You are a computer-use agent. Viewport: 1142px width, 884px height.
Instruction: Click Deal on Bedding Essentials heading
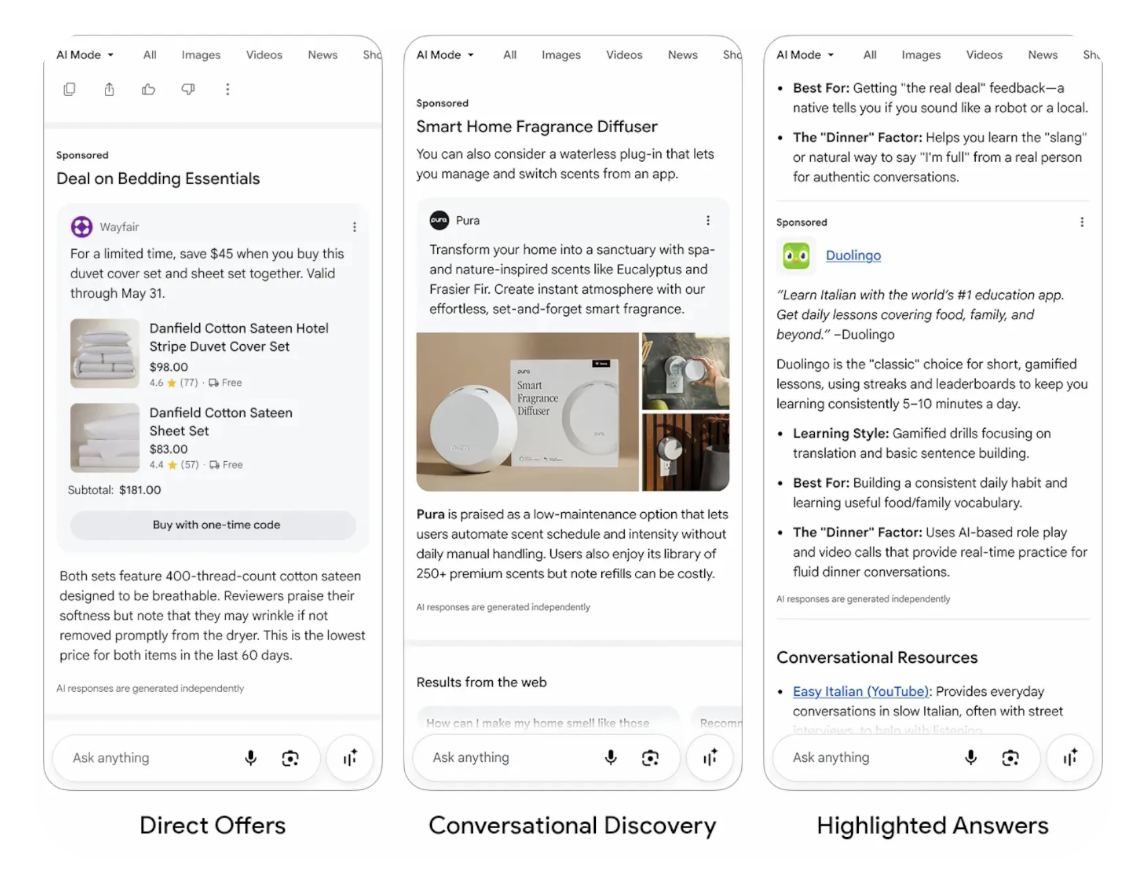click(x=158, y=178)
